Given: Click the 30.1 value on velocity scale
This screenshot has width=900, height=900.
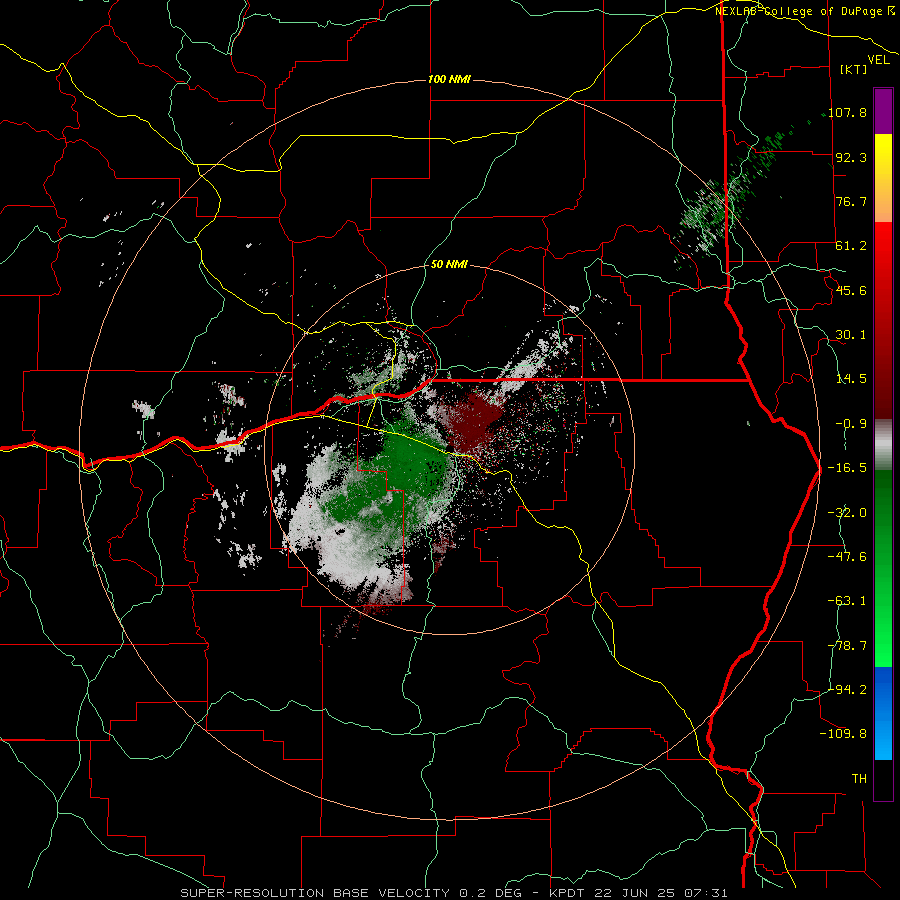Looking at the screenshot, I should click(x=851, y=335).
